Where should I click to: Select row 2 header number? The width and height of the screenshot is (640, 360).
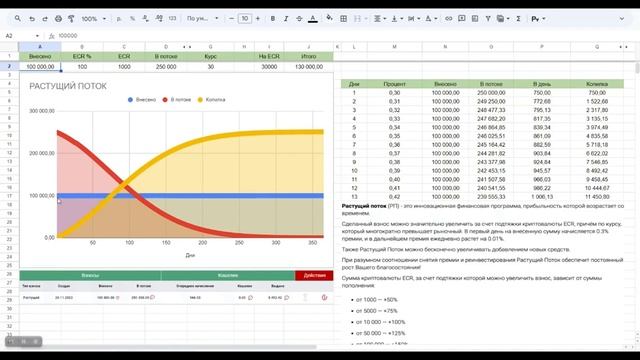tap(9, 67)
